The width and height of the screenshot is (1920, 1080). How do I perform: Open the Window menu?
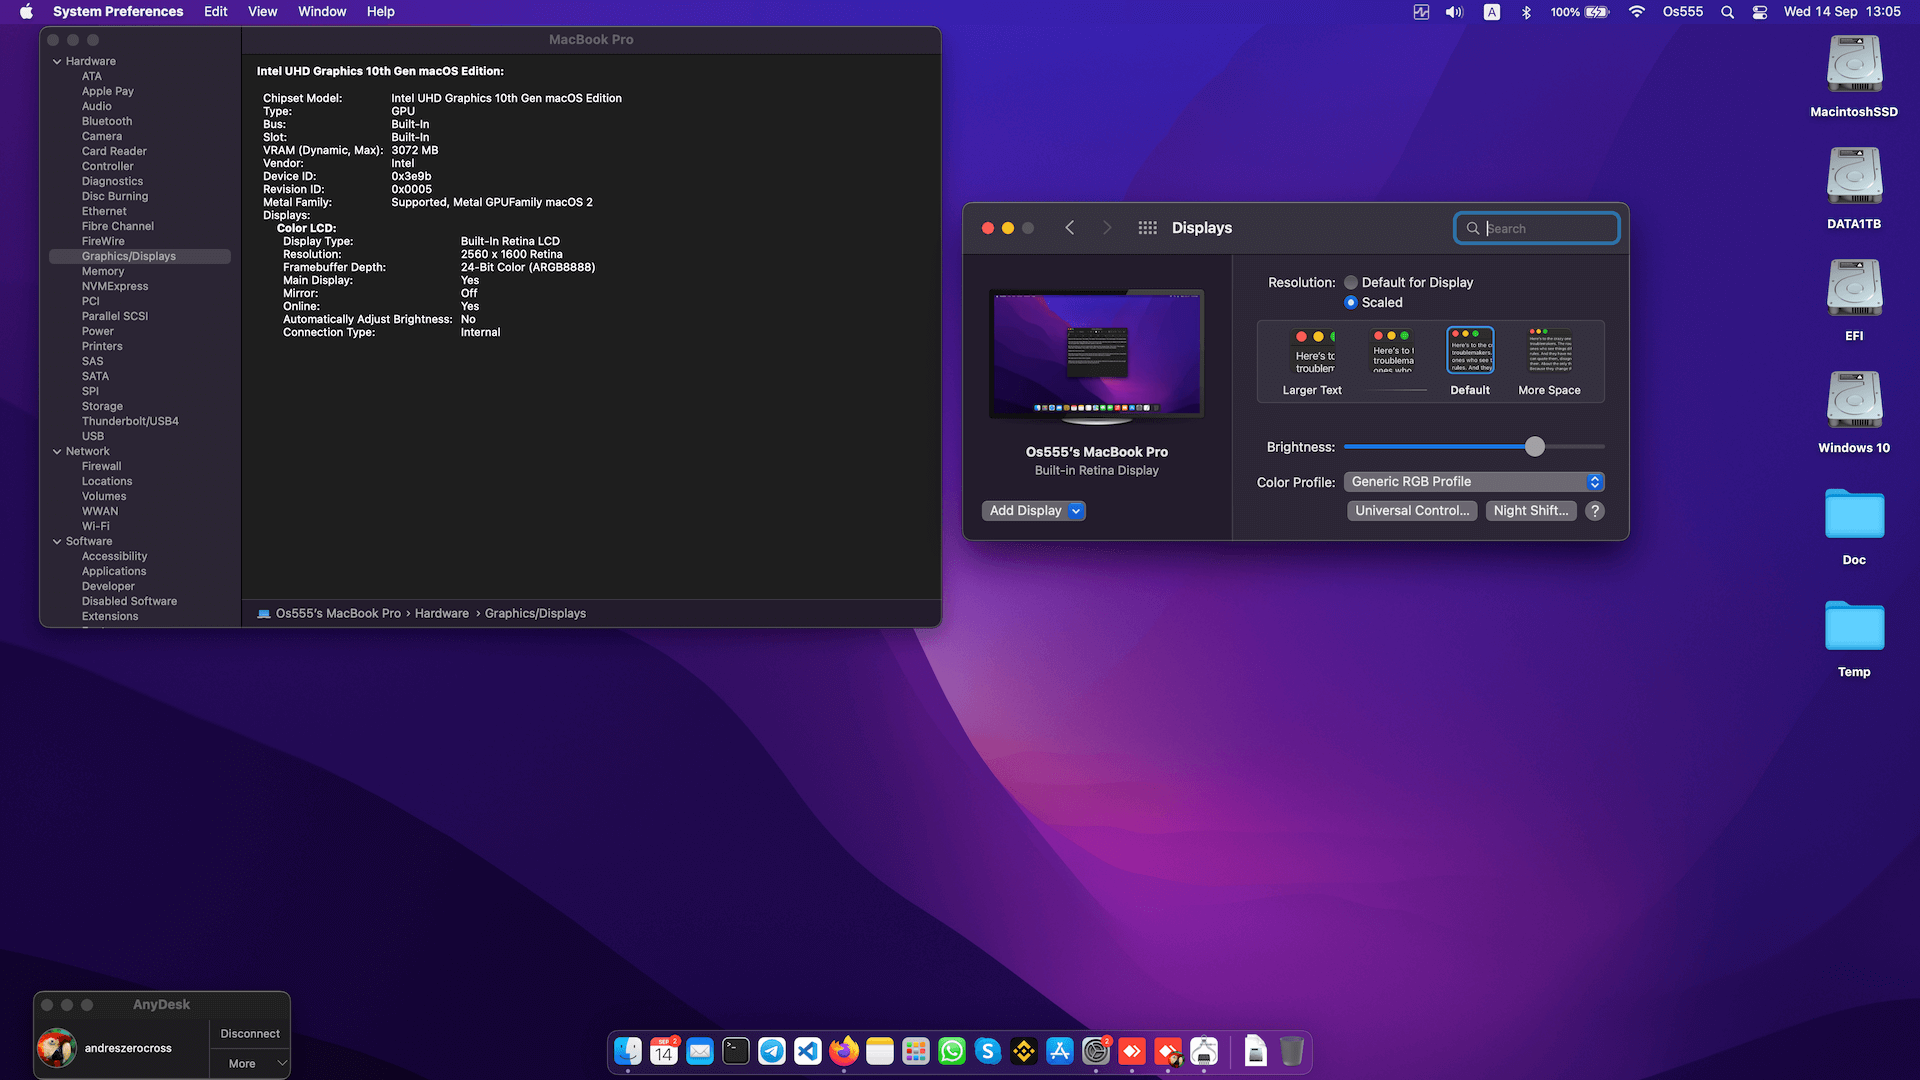click(322, 12)
